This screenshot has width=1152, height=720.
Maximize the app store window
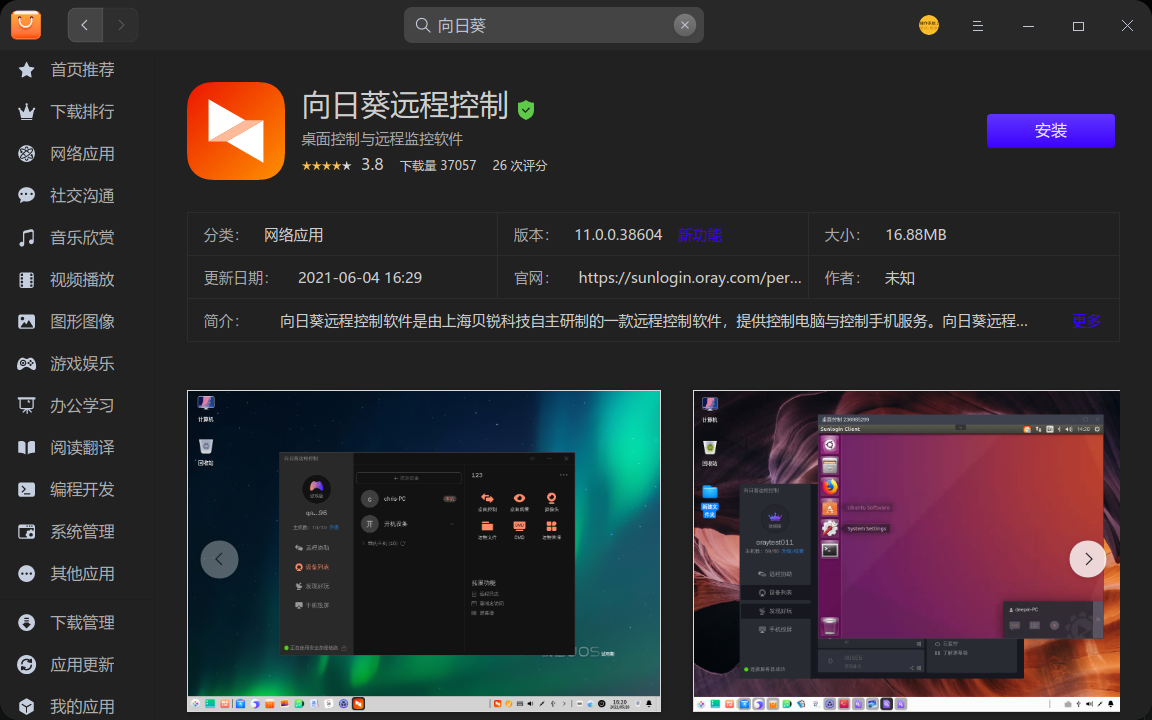pos(1078,26)
